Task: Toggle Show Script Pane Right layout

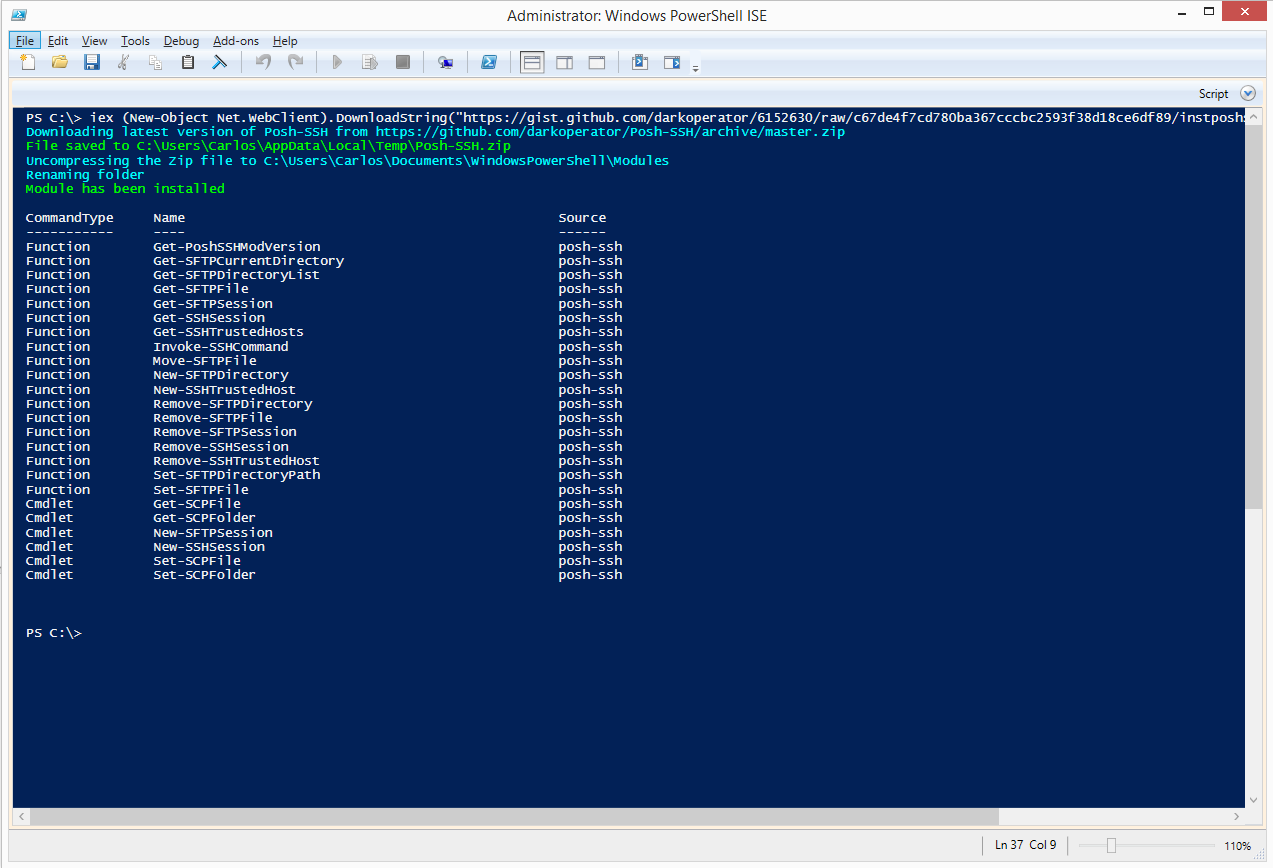Action: point(564,63)
